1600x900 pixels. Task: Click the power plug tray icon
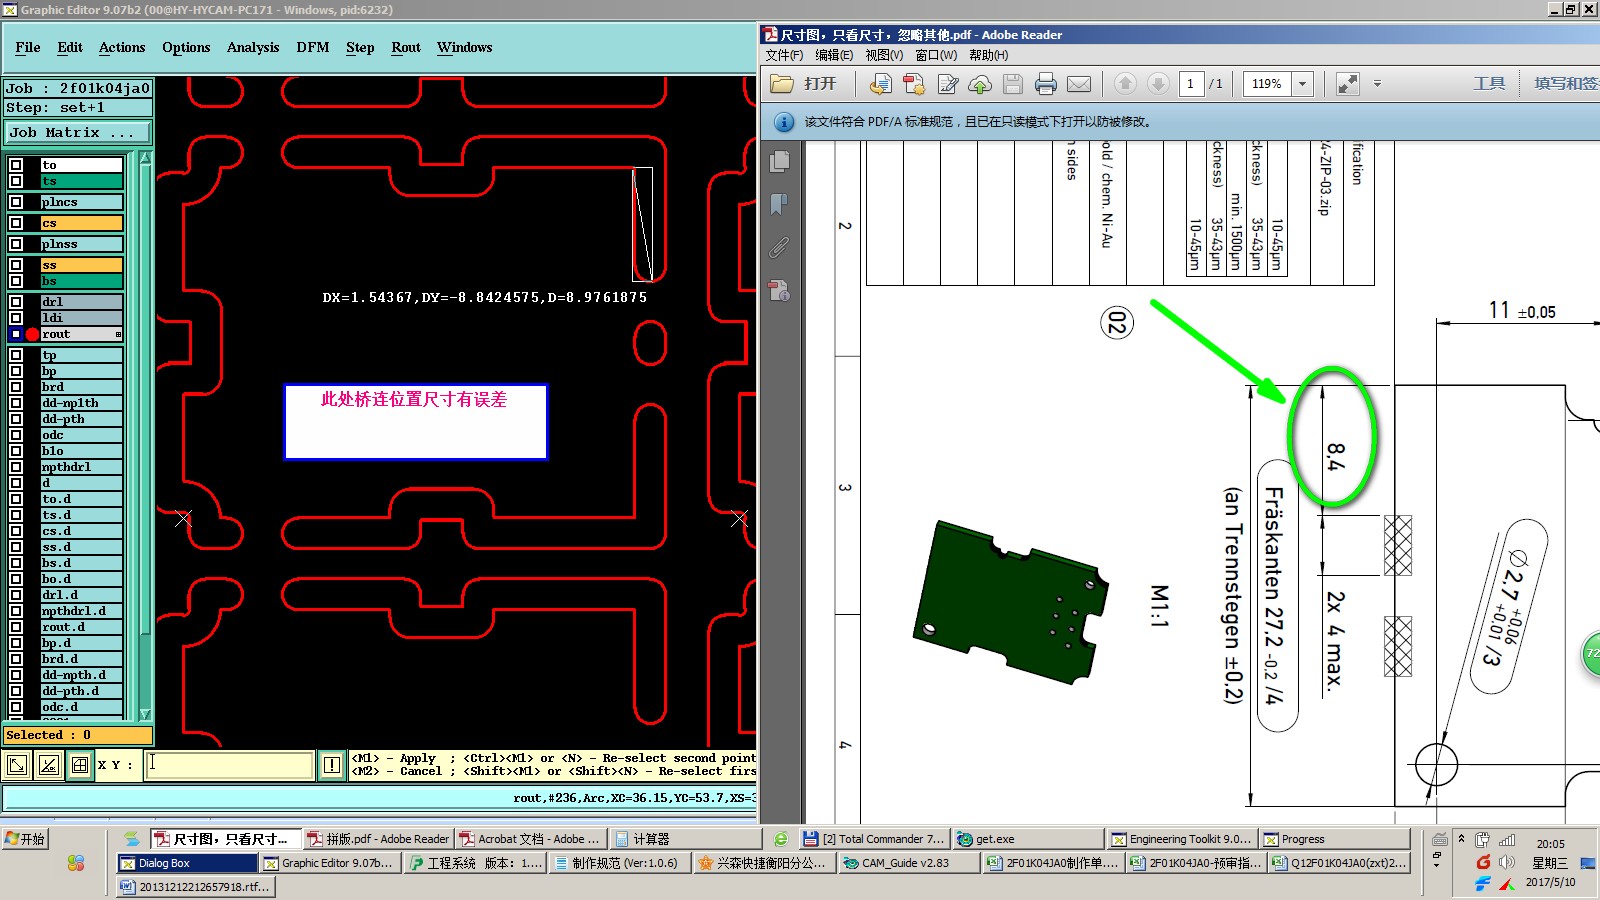pos(1483,840)
